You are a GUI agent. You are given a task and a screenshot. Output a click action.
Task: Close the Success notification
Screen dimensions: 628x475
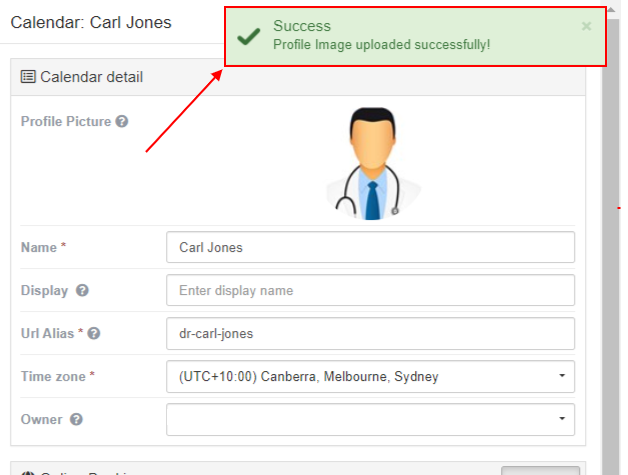pos(586,26)
